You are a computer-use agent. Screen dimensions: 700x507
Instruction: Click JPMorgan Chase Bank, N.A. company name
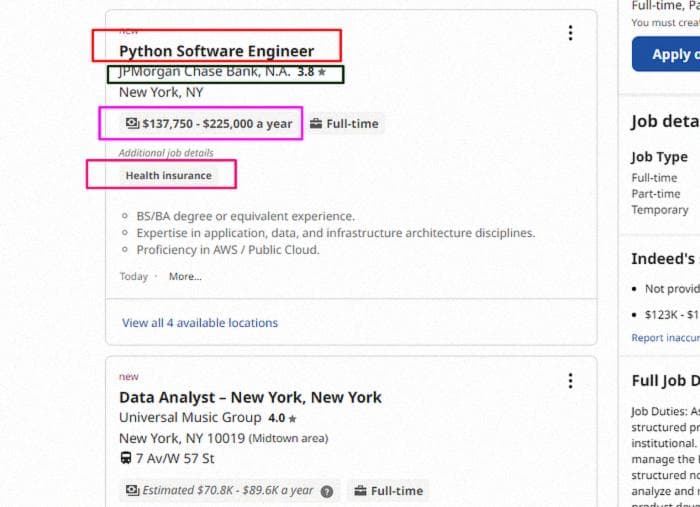click(x=205, y=71)
